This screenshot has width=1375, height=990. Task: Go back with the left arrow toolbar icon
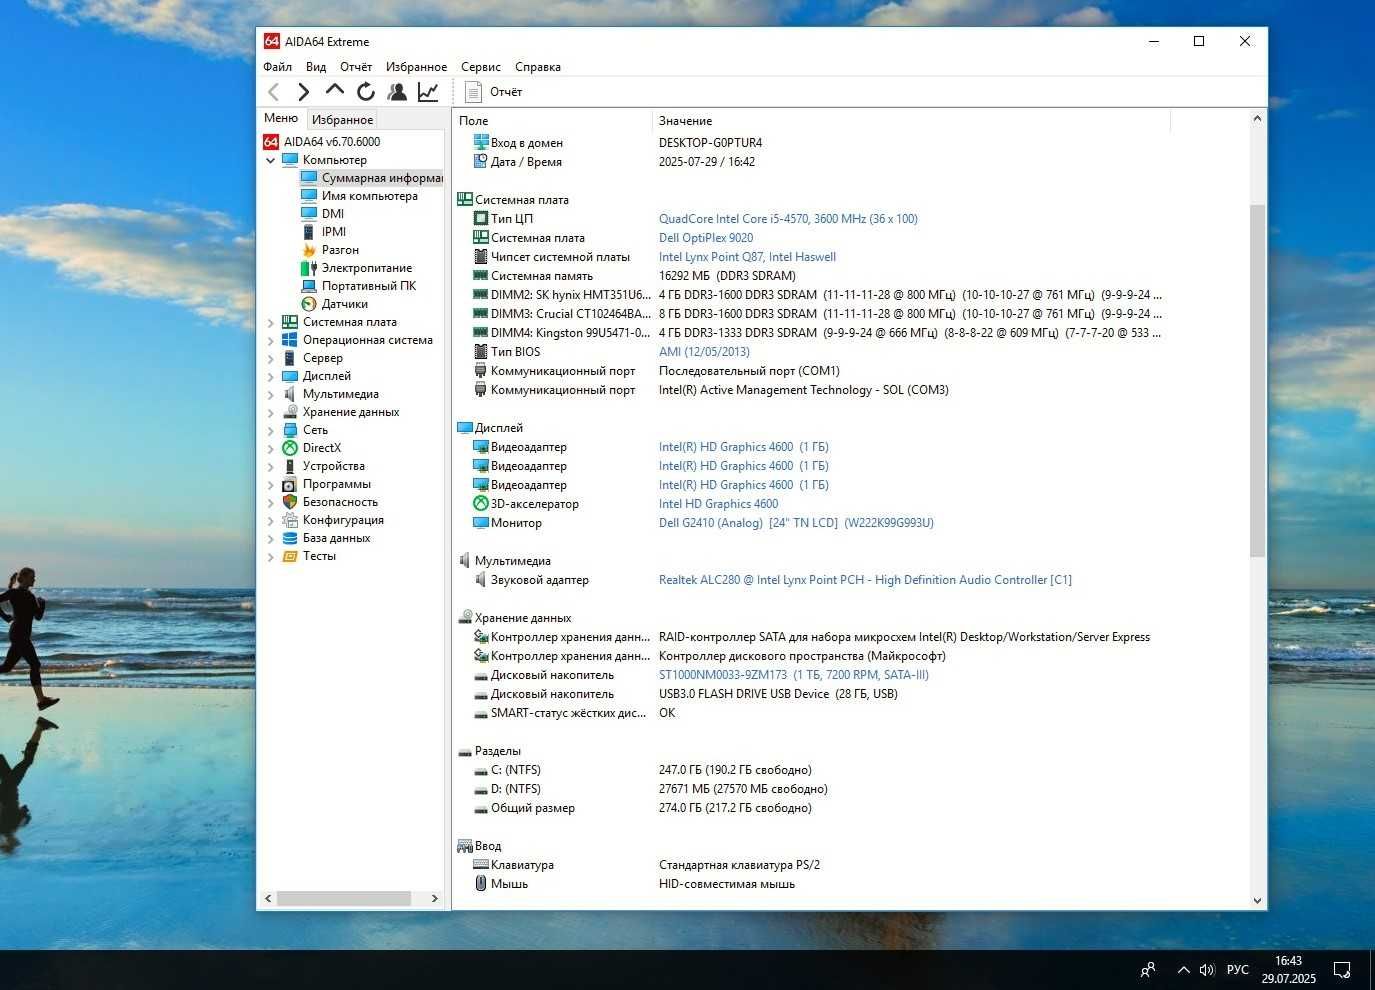click(274, 92)
